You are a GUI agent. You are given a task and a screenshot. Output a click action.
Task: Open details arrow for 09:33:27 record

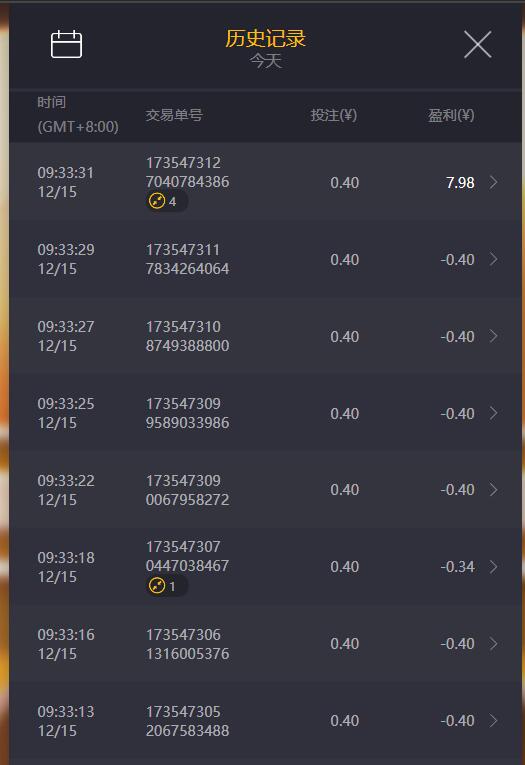tap(493, 336)
